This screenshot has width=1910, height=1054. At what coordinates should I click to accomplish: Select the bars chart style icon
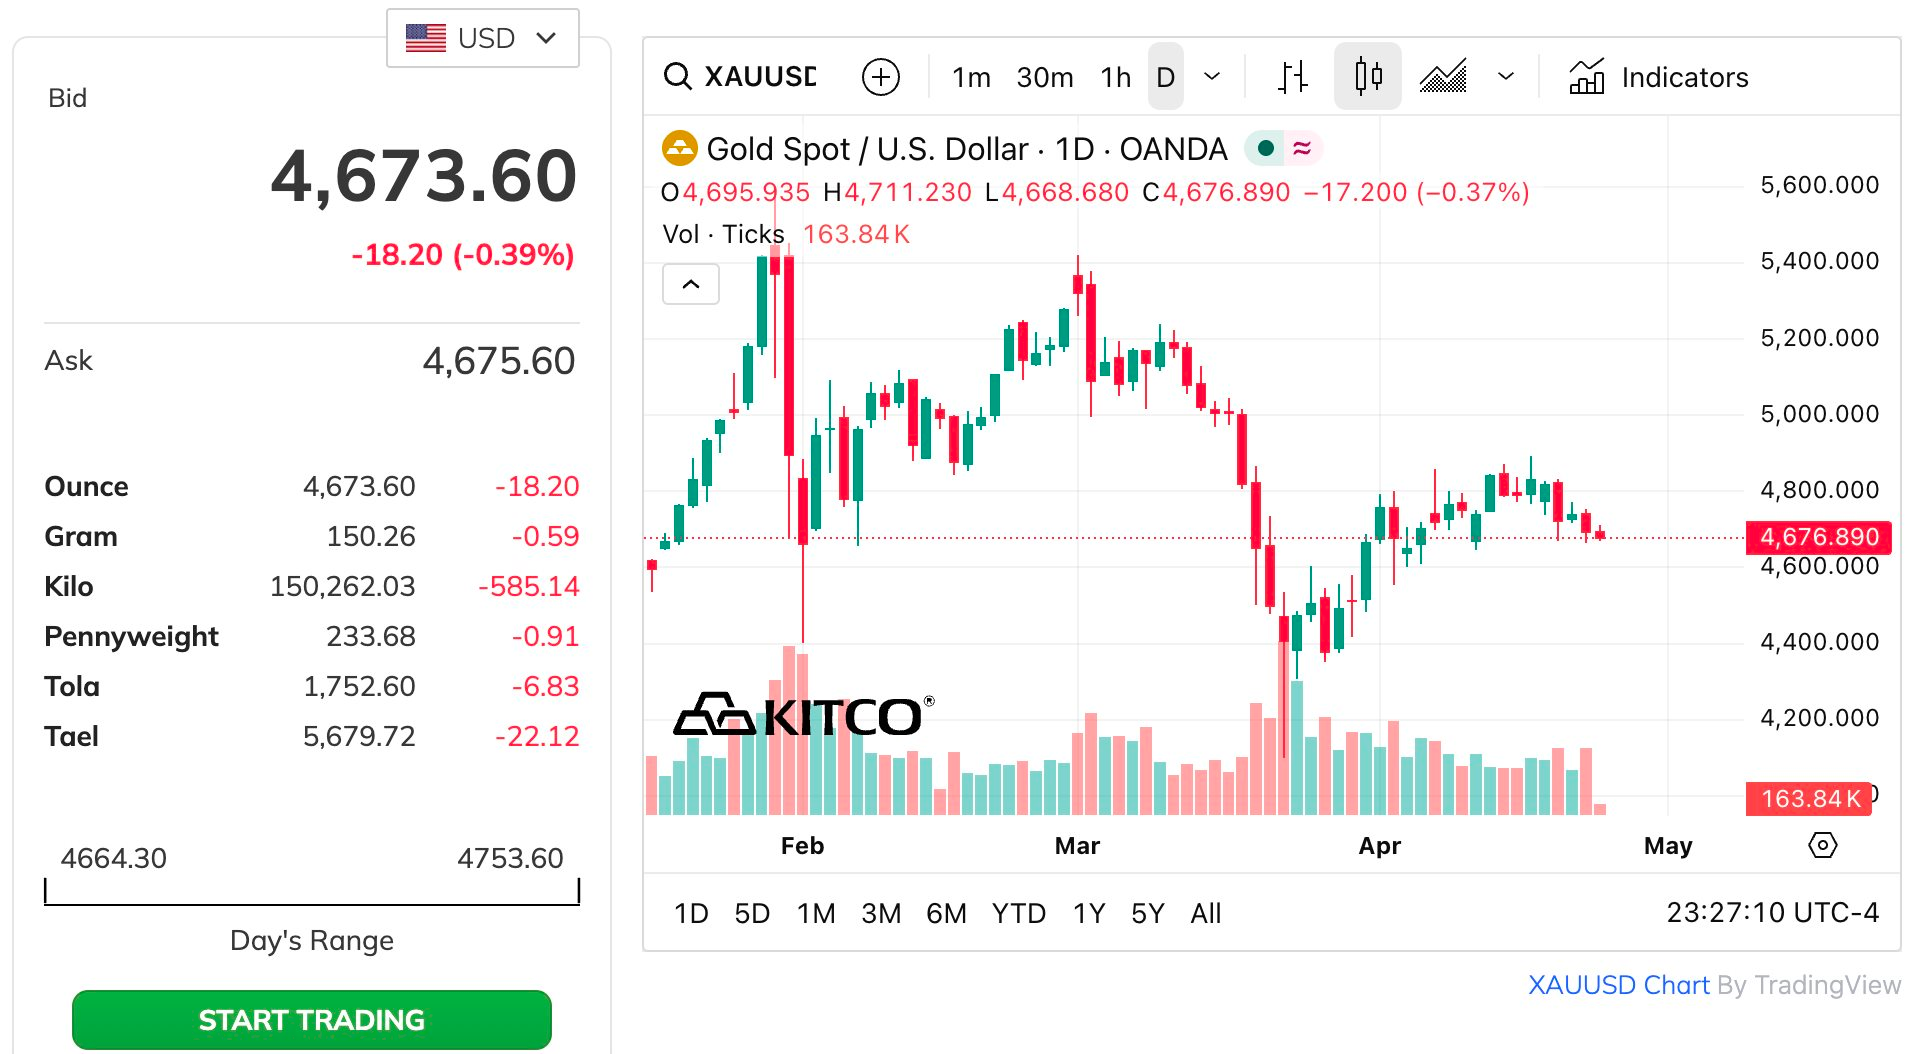1292,77
